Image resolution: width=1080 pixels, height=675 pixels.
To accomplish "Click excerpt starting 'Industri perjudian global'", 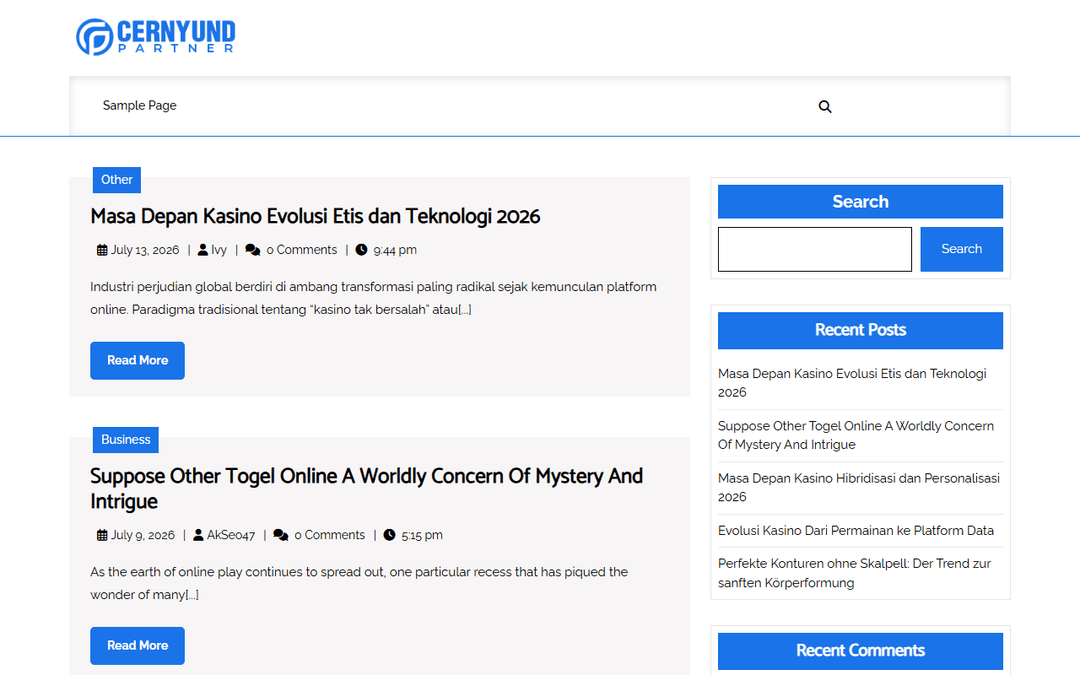I will [x=373, y=298].
